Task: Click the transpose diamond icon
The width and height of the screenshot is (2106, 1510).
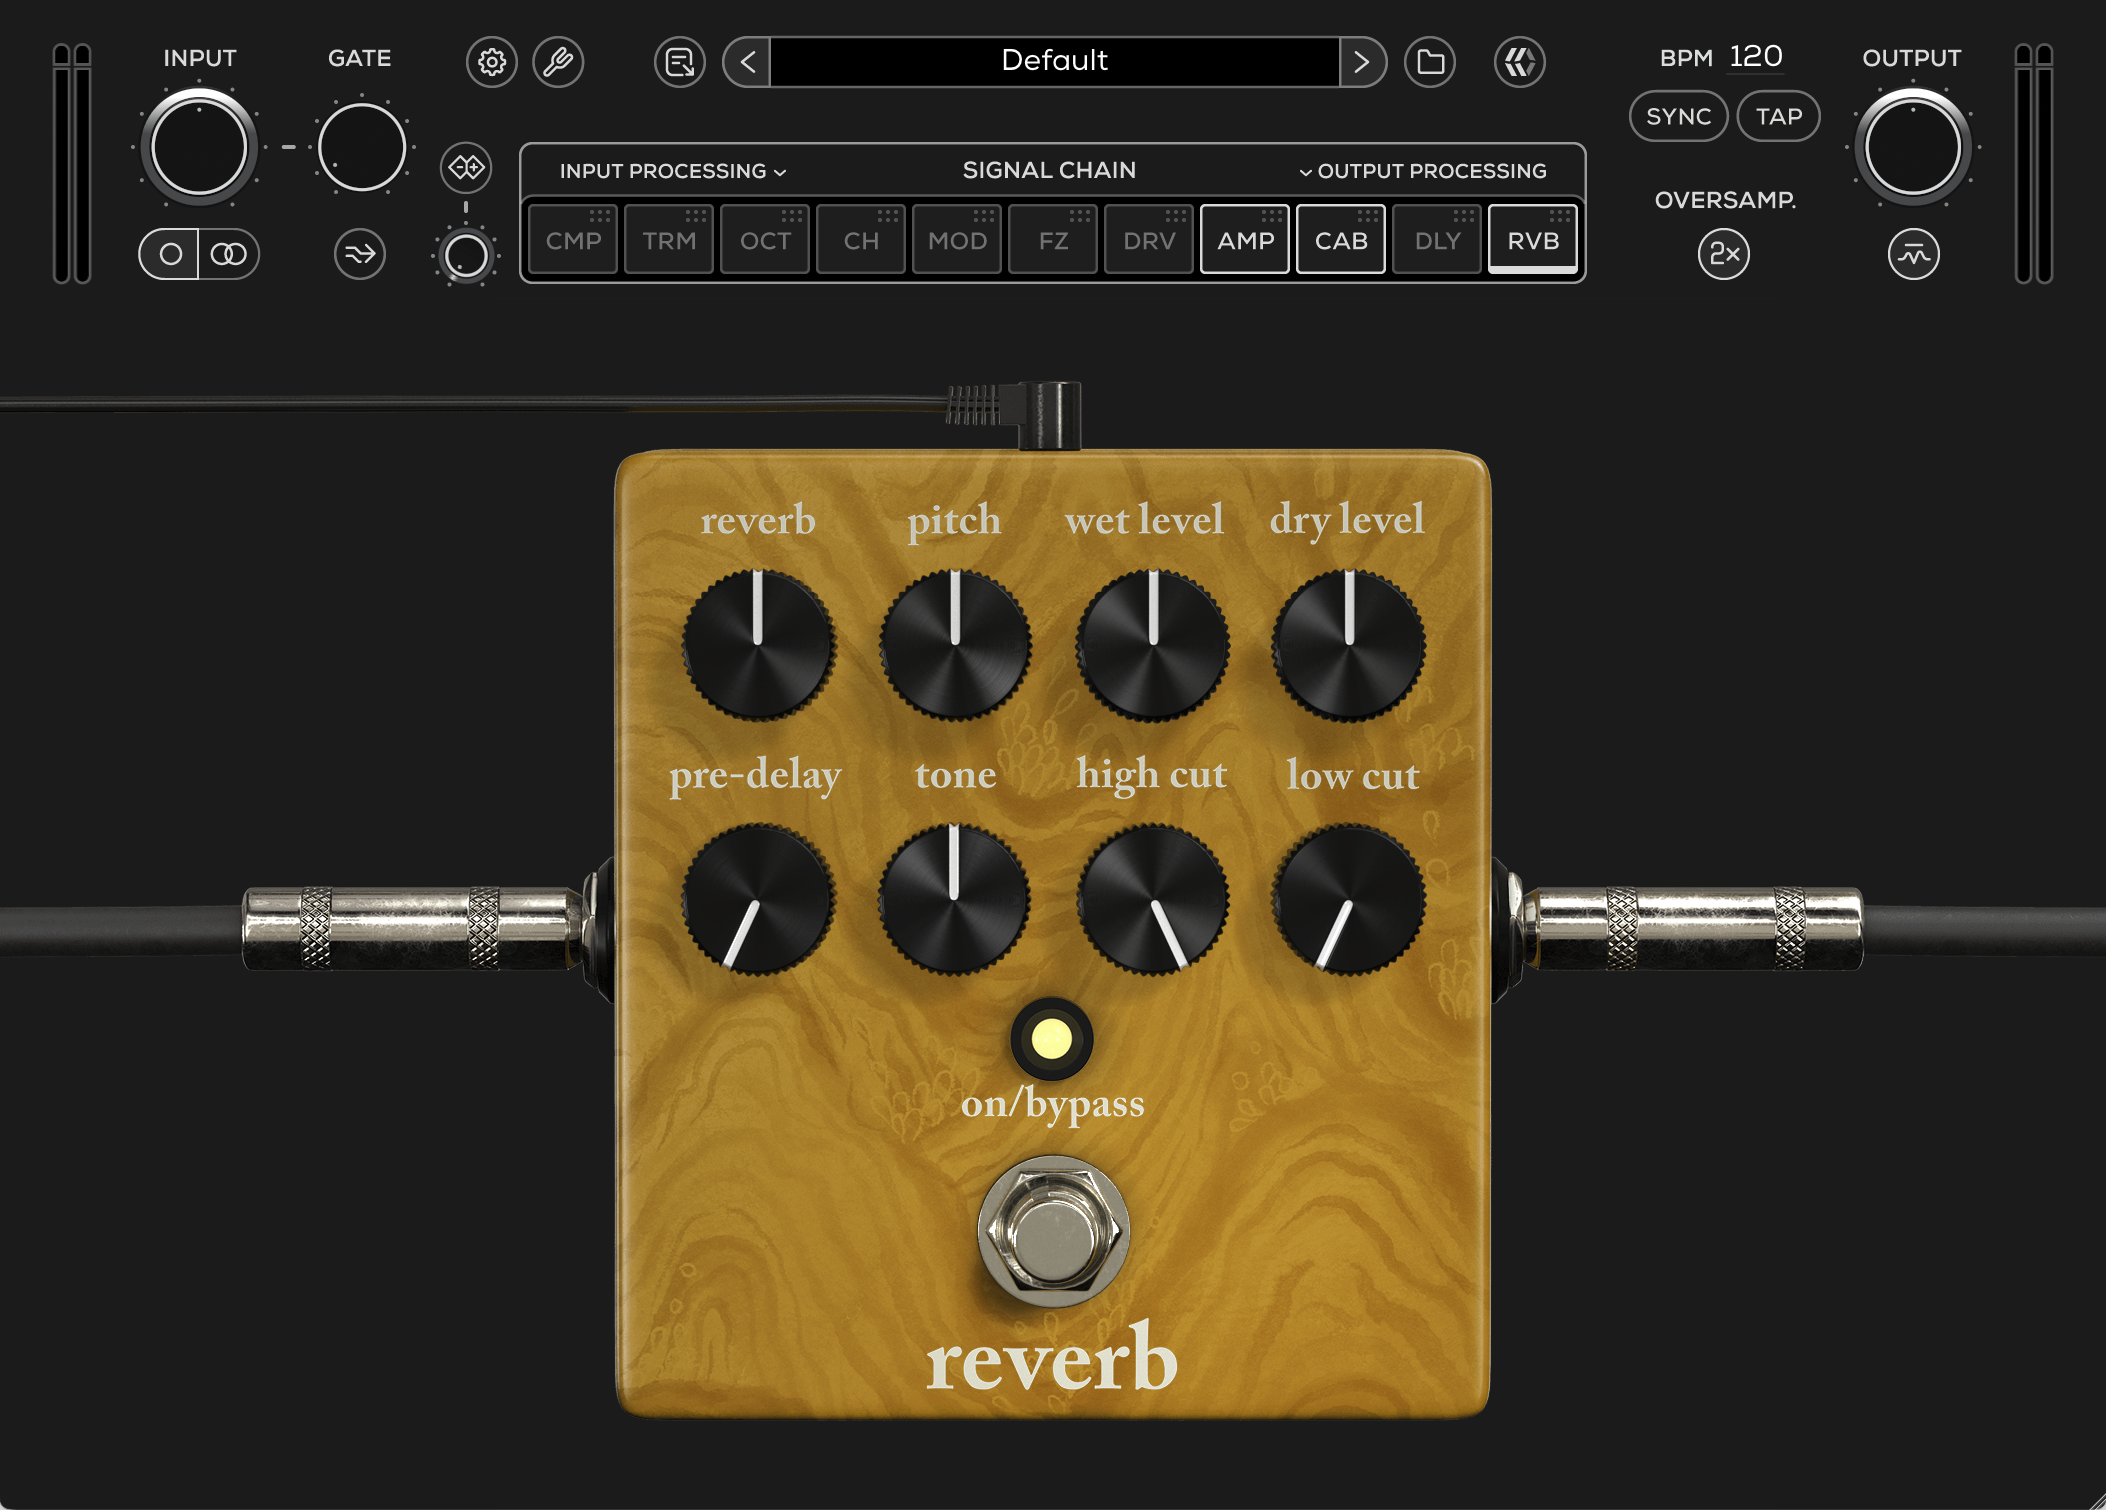Action: click(x=466, y=168)
